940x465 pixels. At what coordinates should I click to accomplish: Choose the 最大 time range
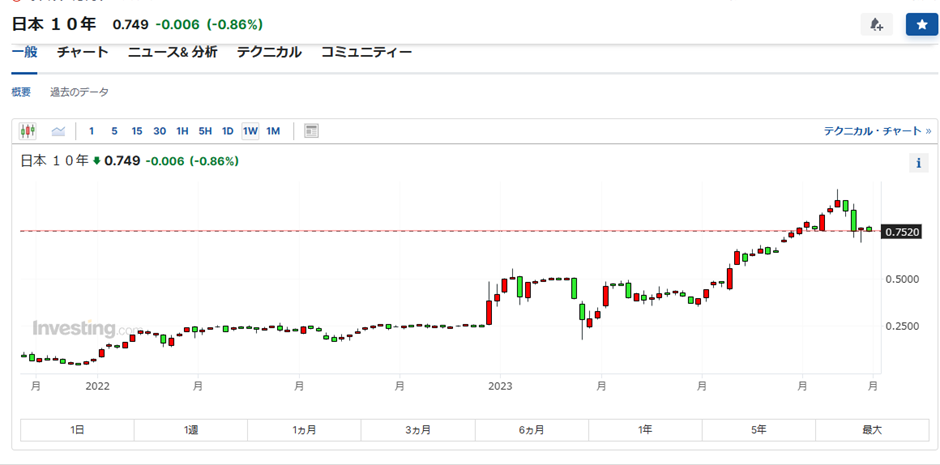pos(872,430)
